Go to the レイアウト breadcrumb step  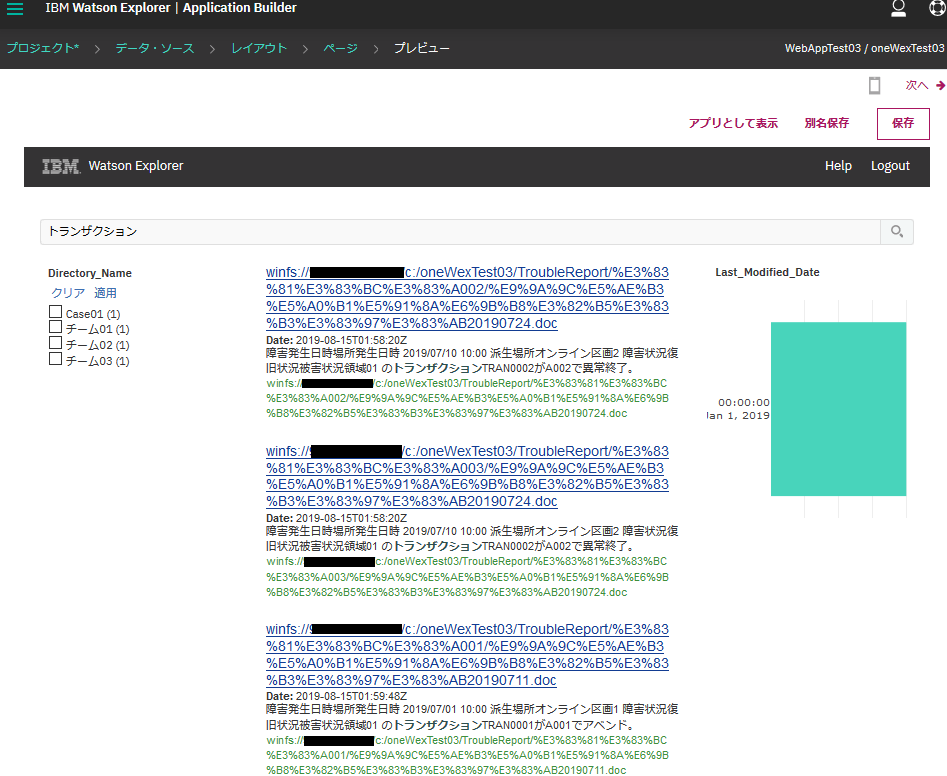pos(259,48)
